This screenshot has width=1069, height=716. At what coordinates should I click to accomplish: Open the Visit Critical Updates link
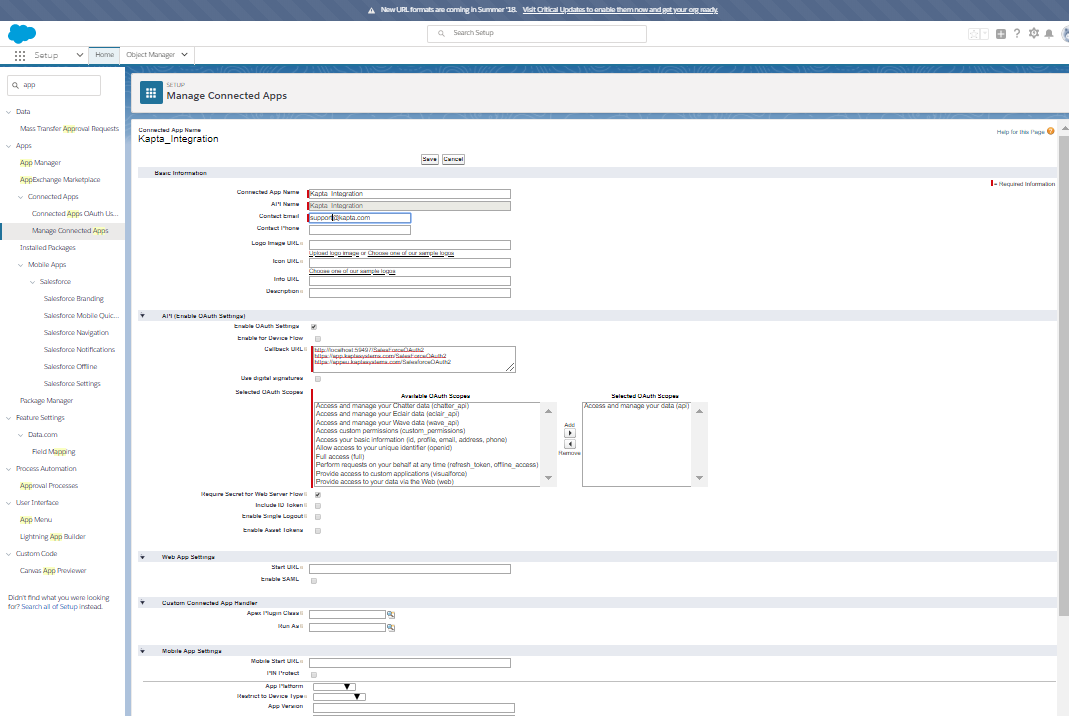620,10
